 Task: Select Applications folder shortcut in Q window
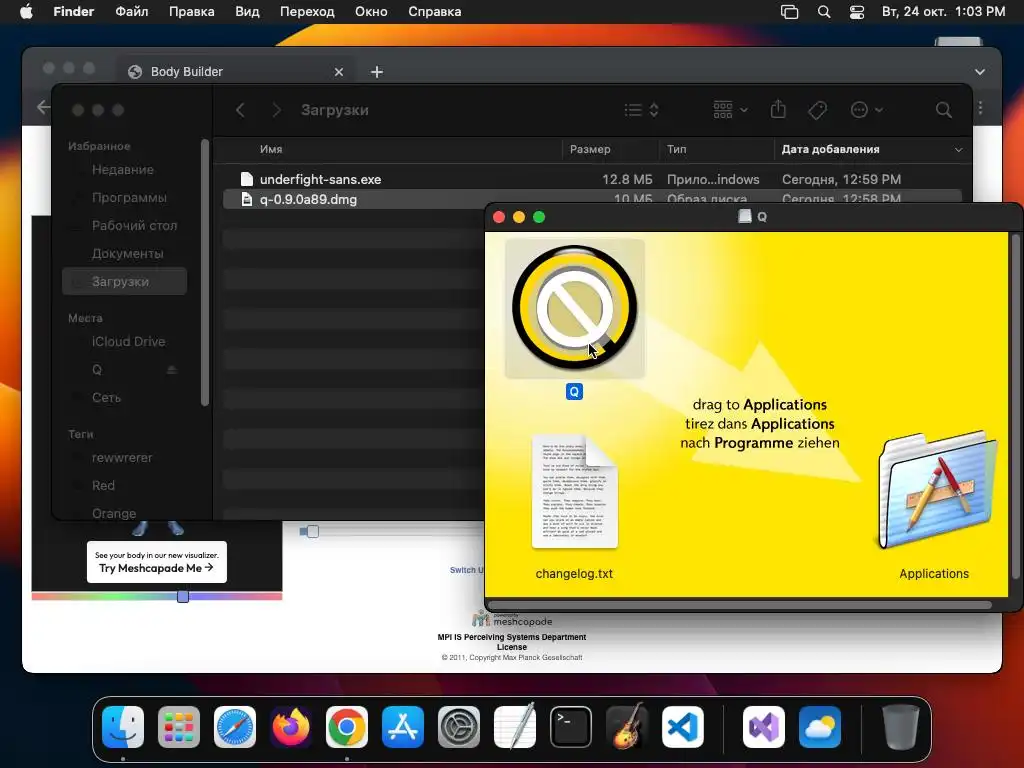(x=936, y=490)
